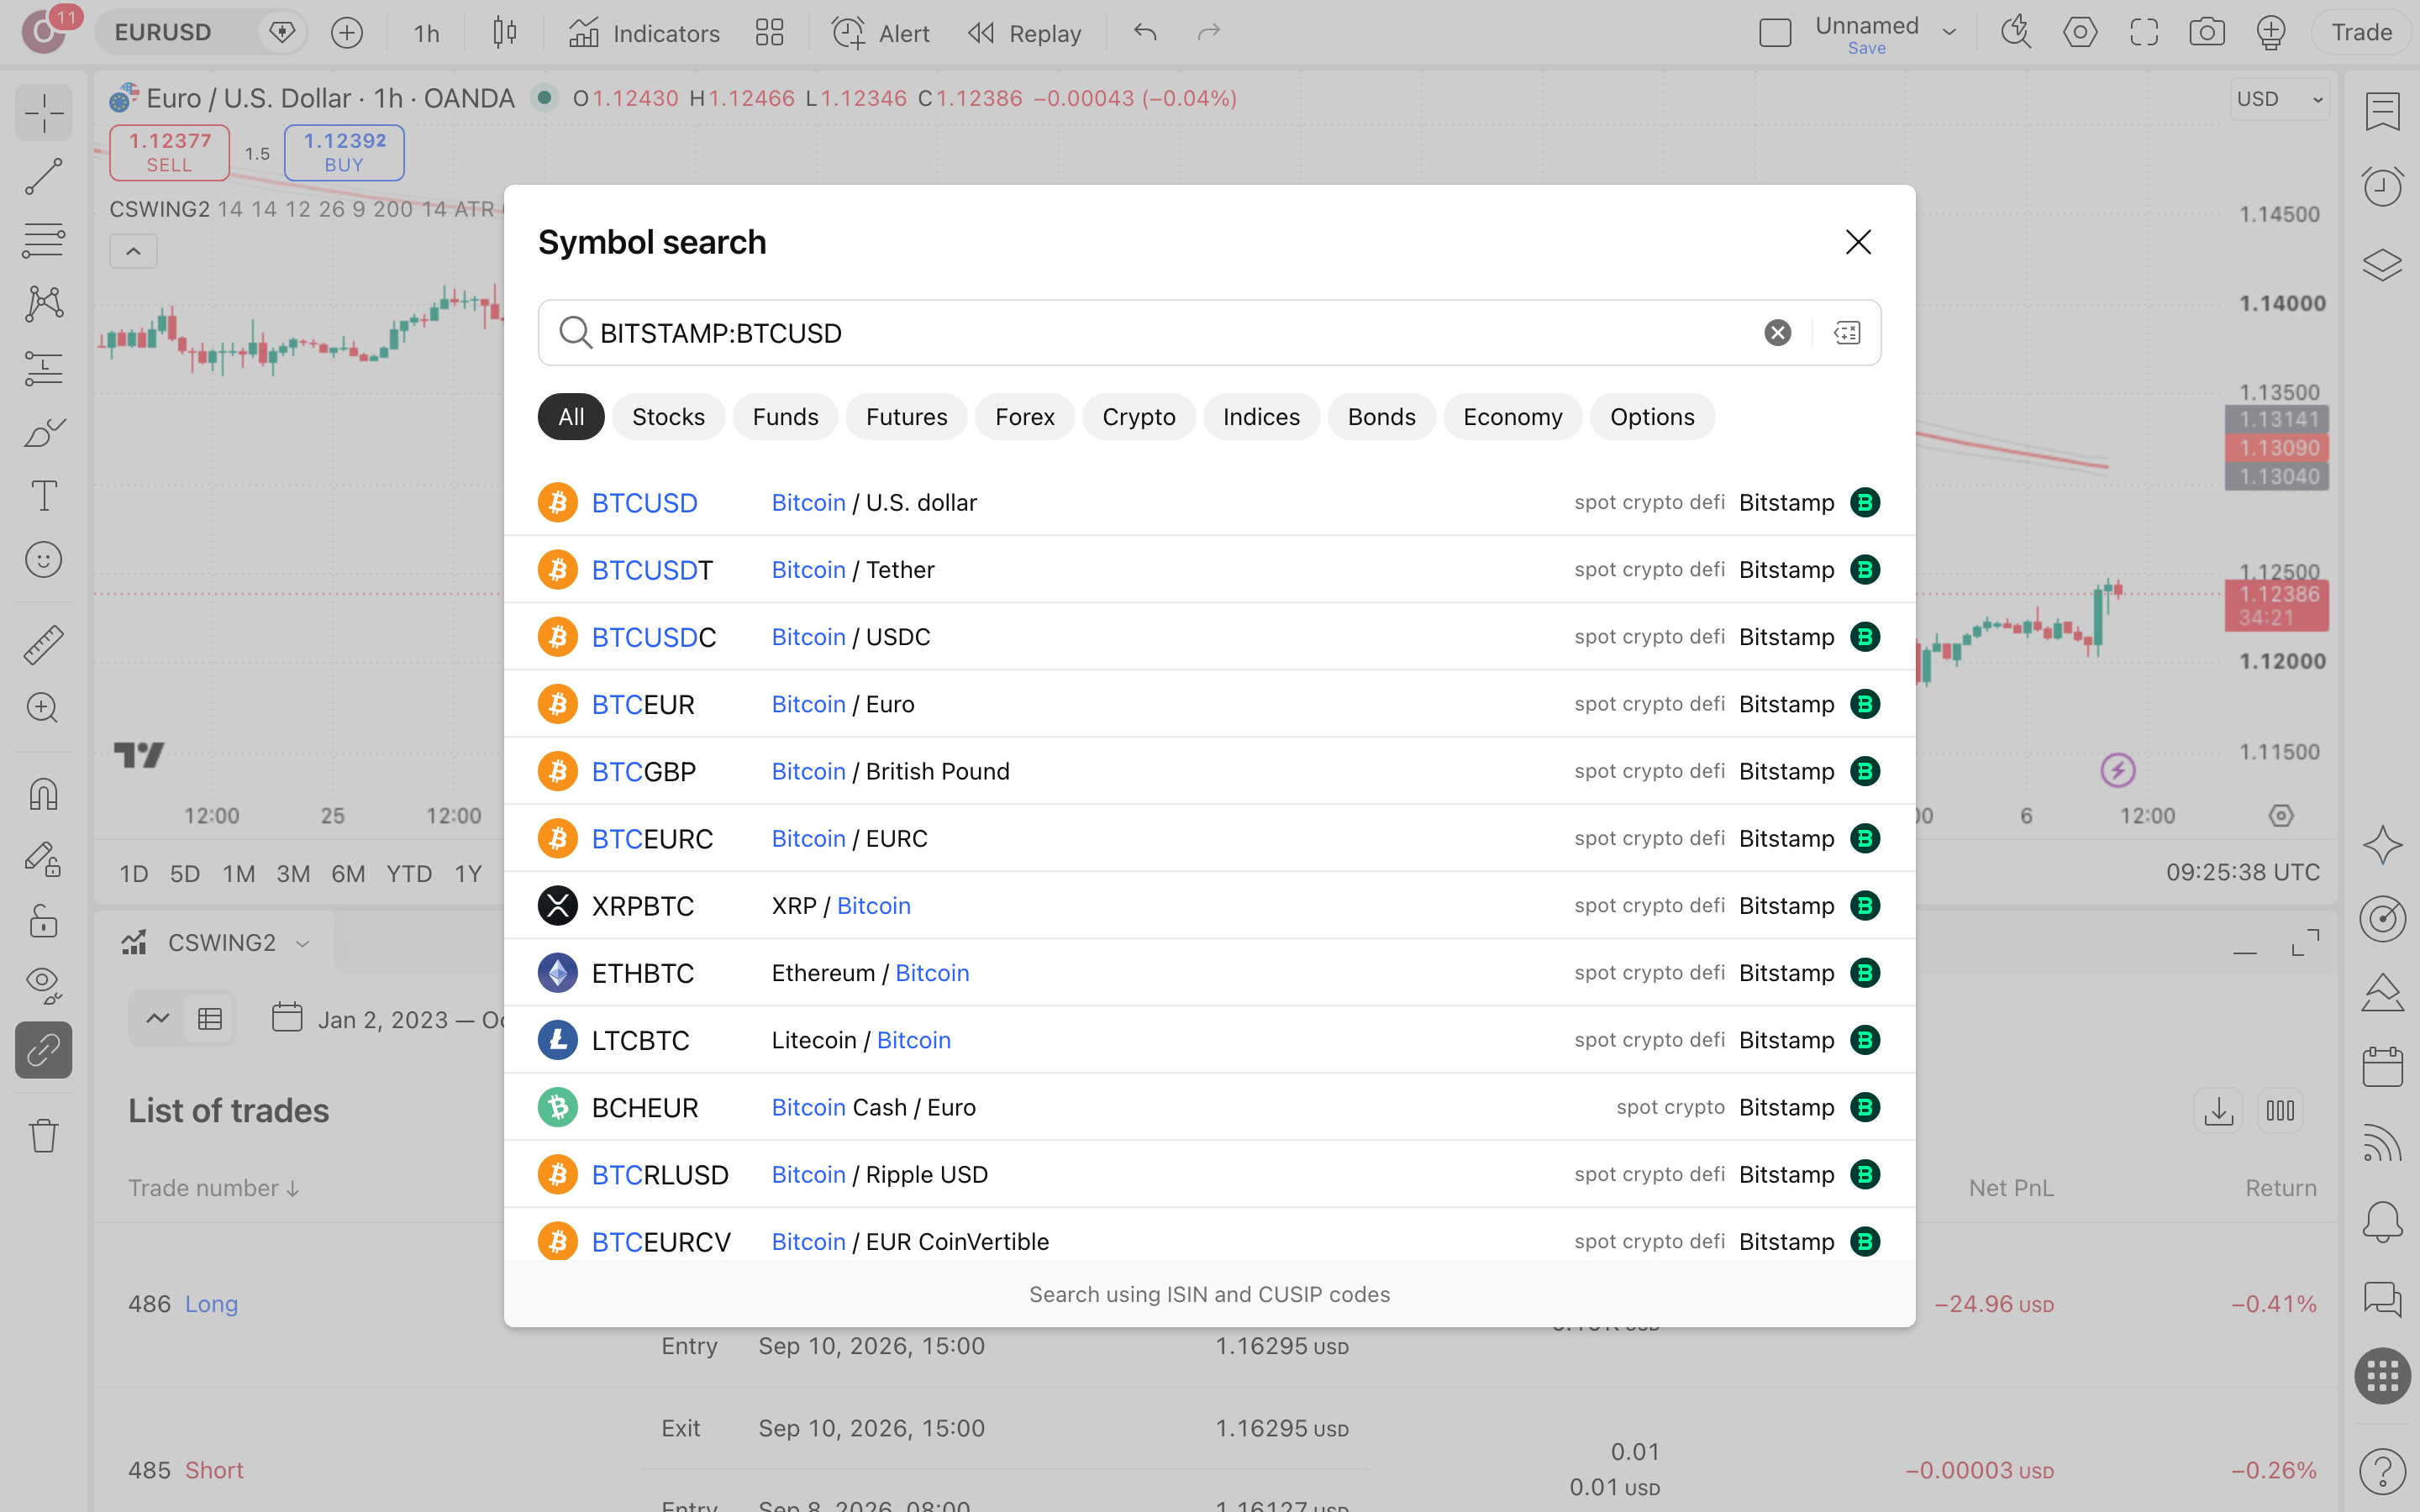The width and height of the screenshot is (2420, 1512).
Task: Open the alerts clock panel on right sidebar
Action: pyautogui.click(x=2383, y=187)
